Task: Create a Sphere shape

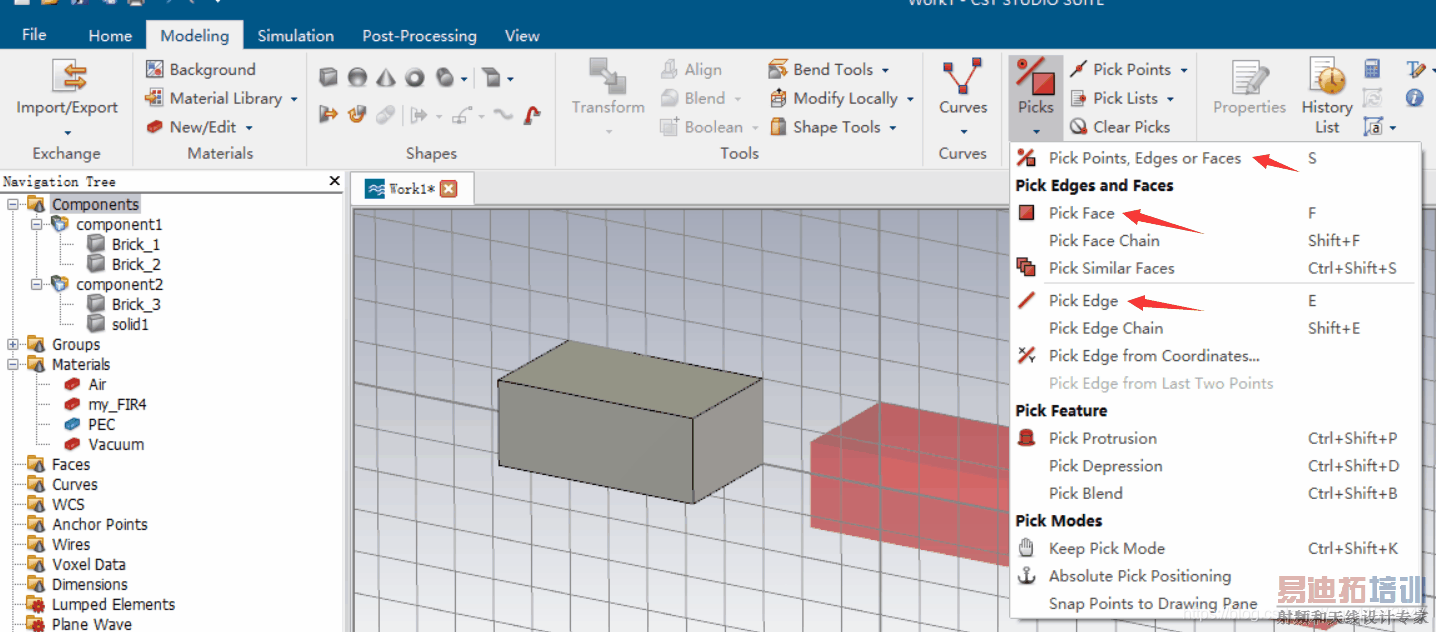Action: pos(357,78)
